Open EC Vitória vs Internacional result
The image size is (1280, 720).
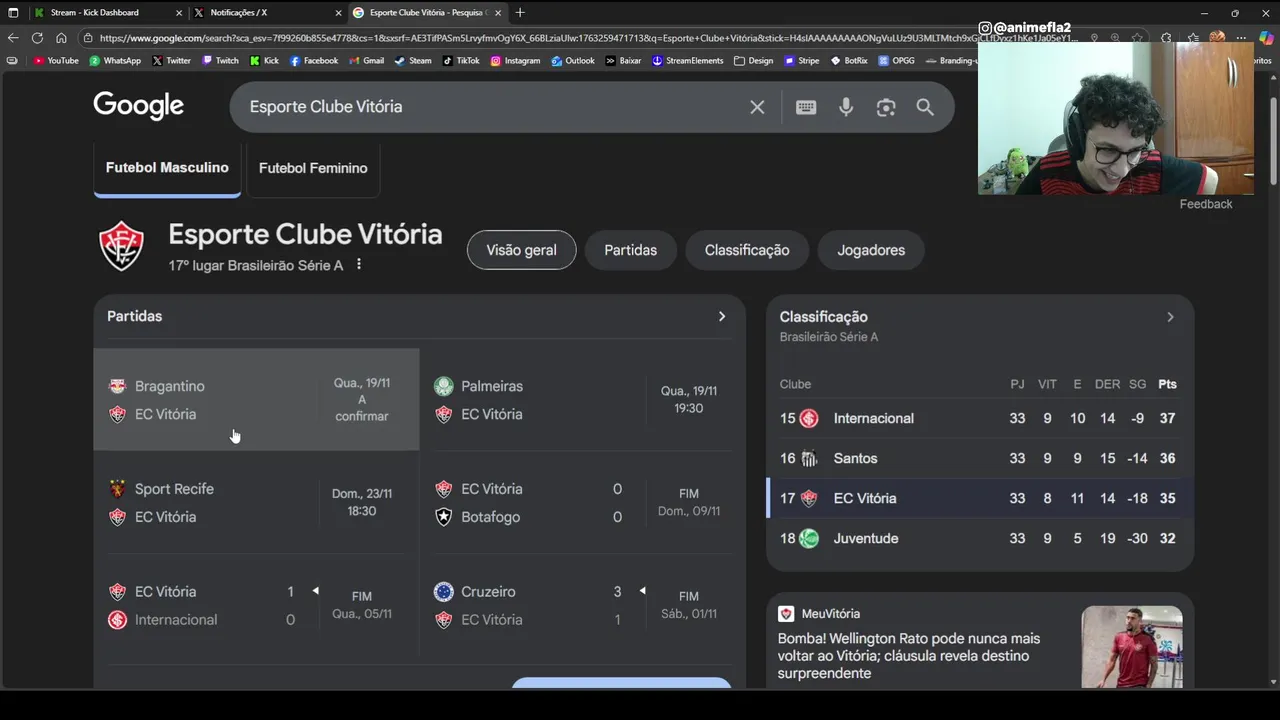point(256,605)
